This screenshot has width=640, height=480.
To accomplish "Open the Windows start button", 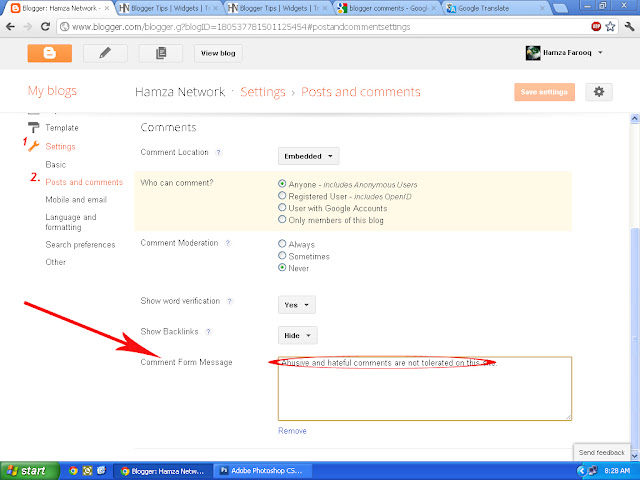I will point(29,471).
